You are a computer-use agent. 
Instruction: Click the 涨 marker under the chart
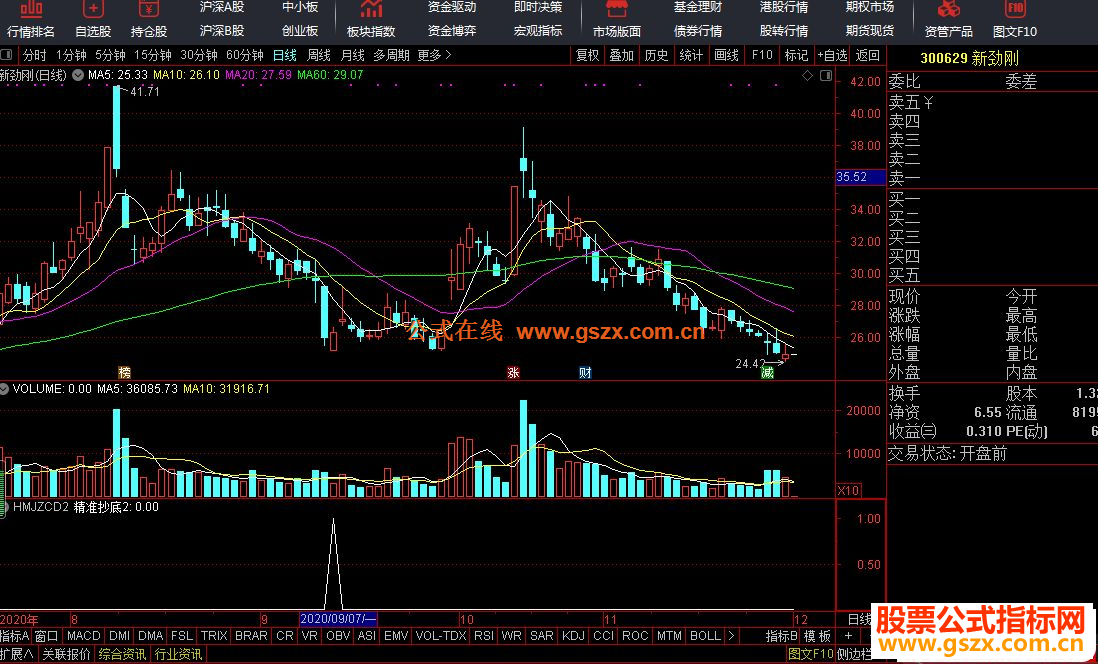pos(513,373)
